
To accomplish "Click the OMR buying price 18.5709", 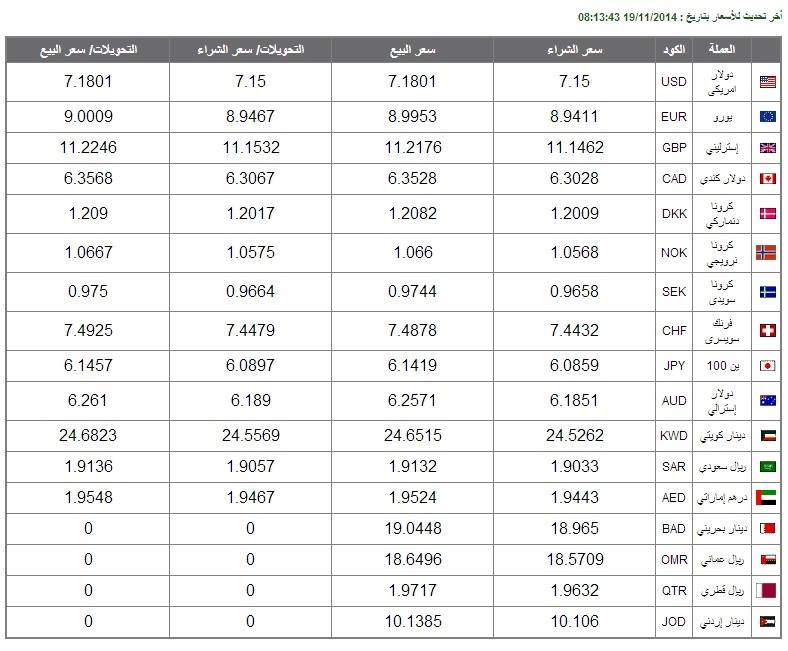I will tap(575, 560).
